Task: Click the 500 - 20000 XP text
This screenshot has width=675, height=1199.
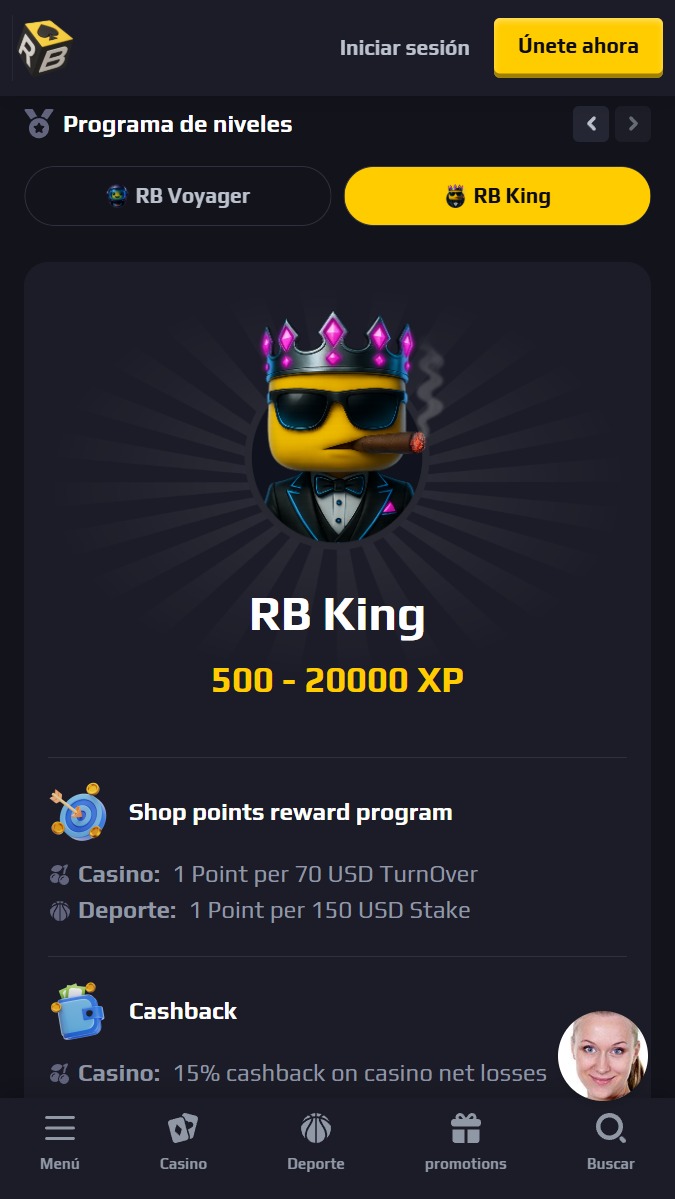Action: point(338,680)
